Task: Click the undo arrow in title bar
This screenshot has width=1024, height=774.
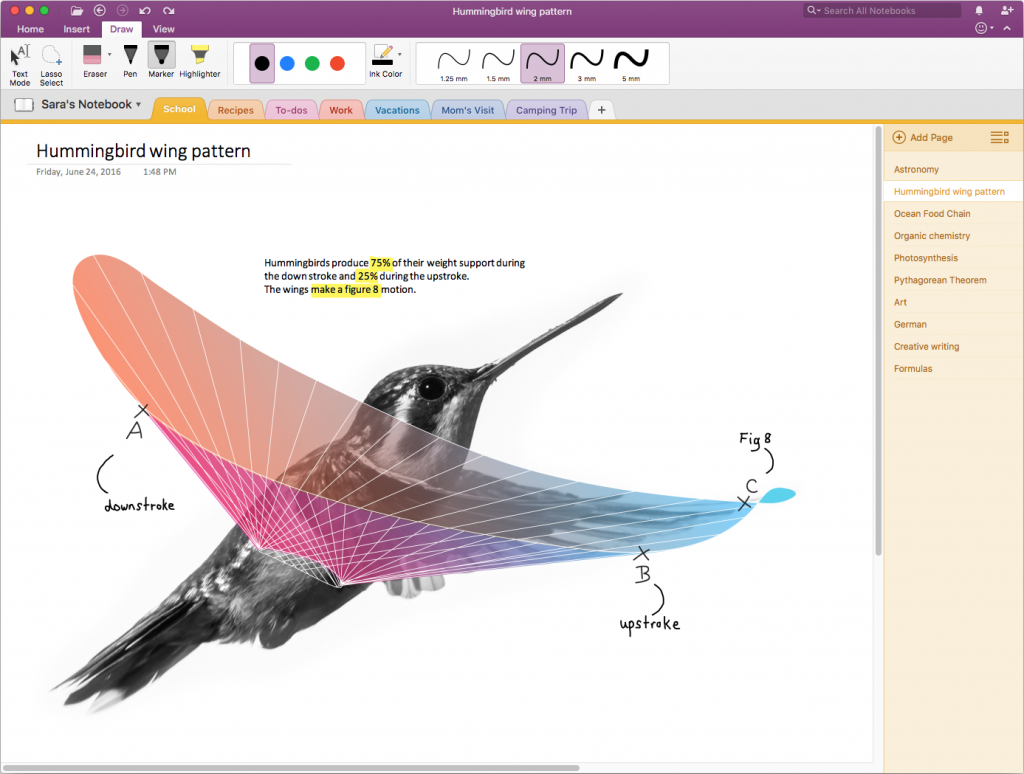Action: [x=145, y=10]
